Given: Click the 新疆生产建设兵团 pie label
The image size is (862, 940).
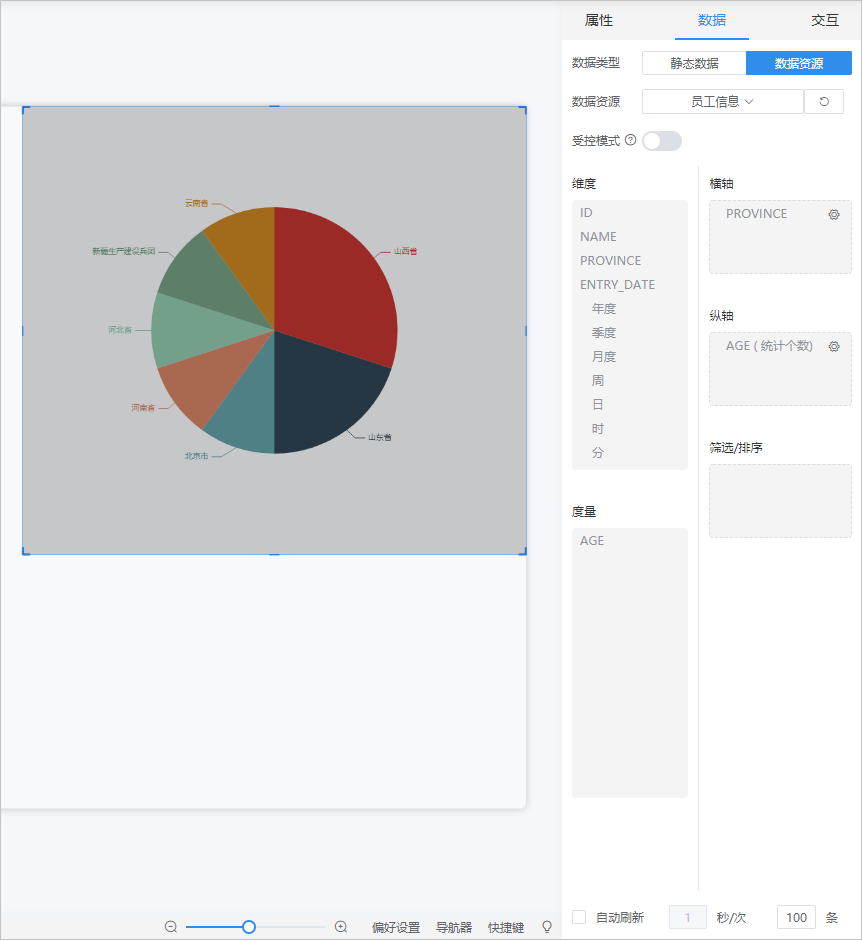Looking at the screenshot, I should pos(124,251).
